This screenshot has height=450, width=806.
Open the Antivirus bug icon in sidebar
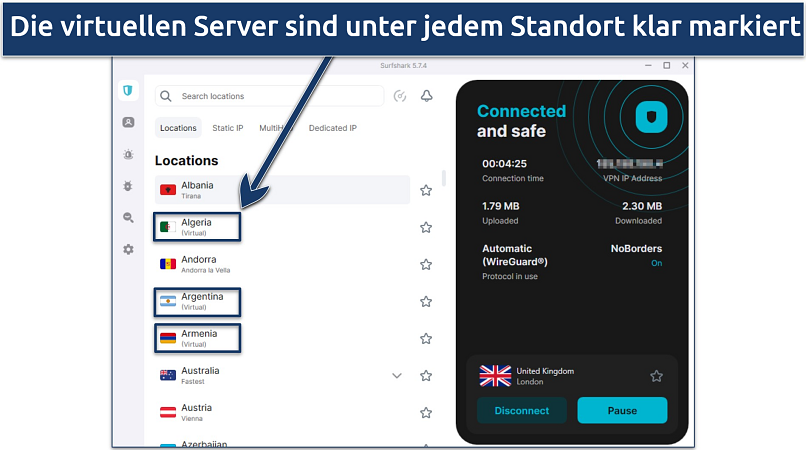(128, 186)
